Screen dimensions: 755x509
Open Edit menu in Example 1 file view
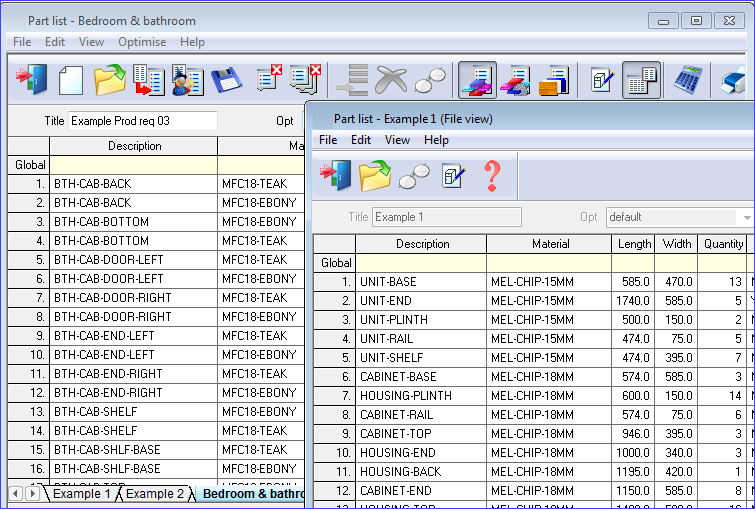click(361, 140)
